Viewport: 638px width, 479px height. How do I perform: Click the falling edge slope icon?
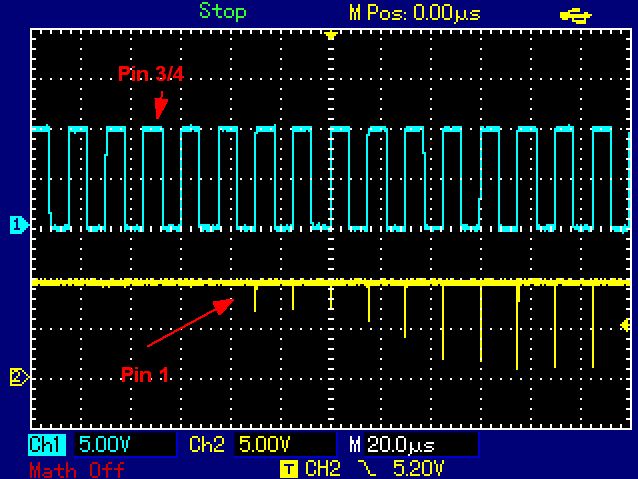[x=364, y=467]
